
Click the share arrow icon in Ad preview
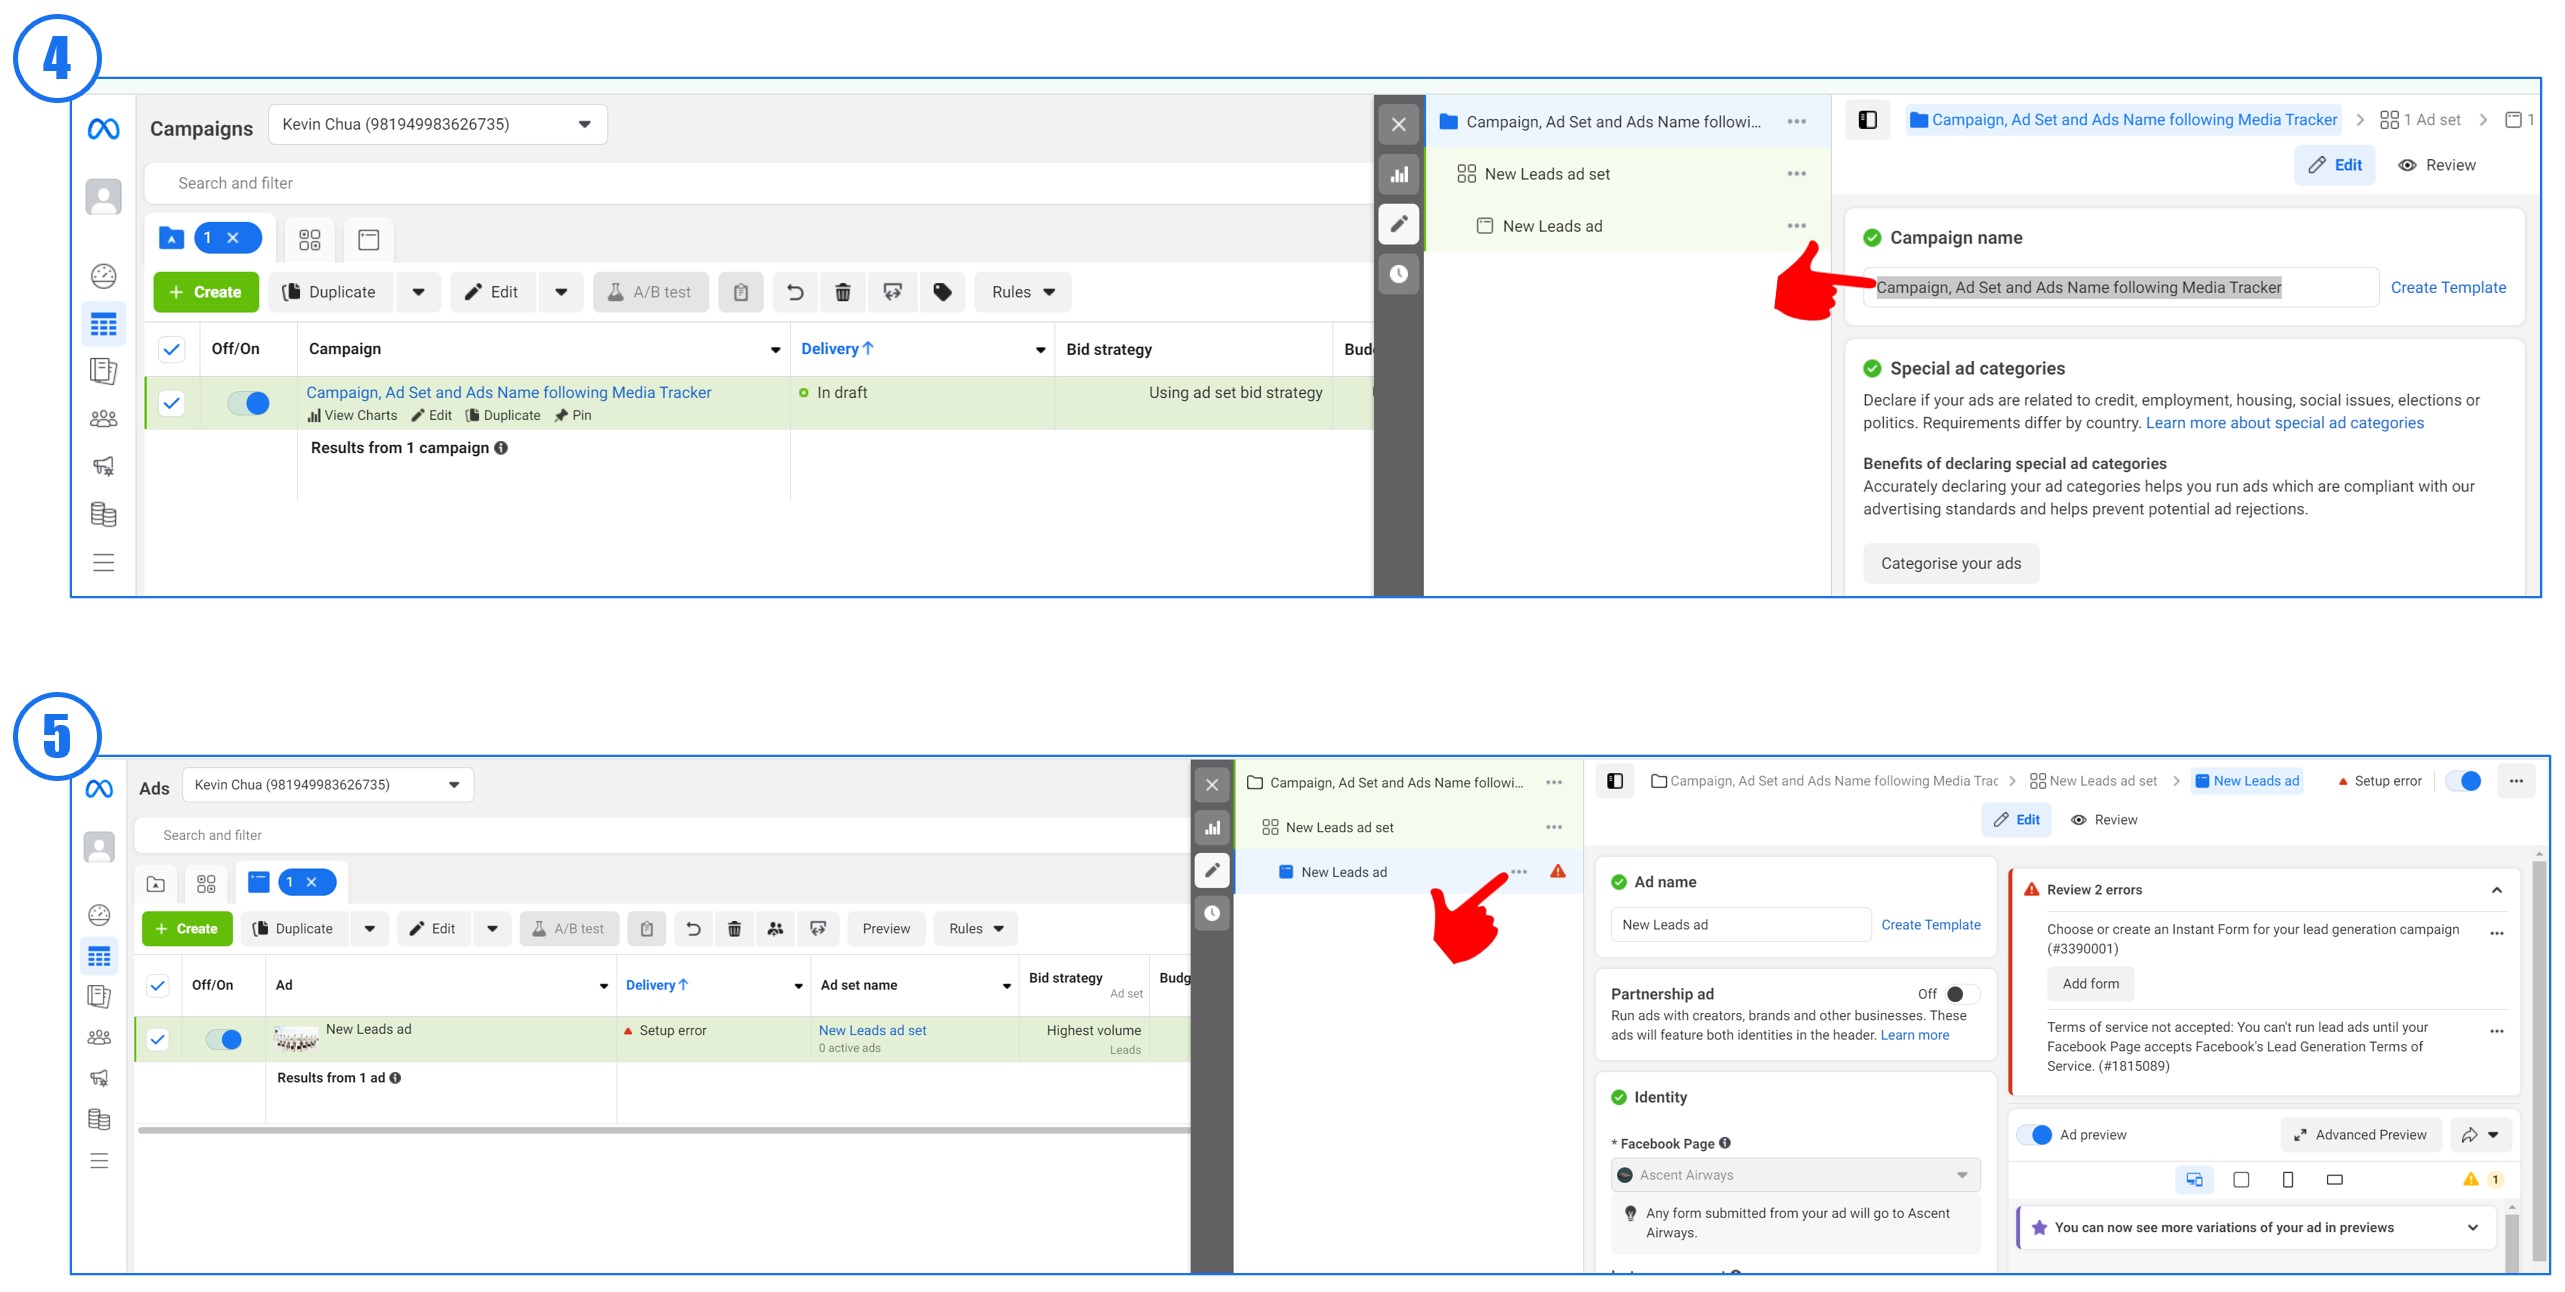[x=2468, y=1135]
